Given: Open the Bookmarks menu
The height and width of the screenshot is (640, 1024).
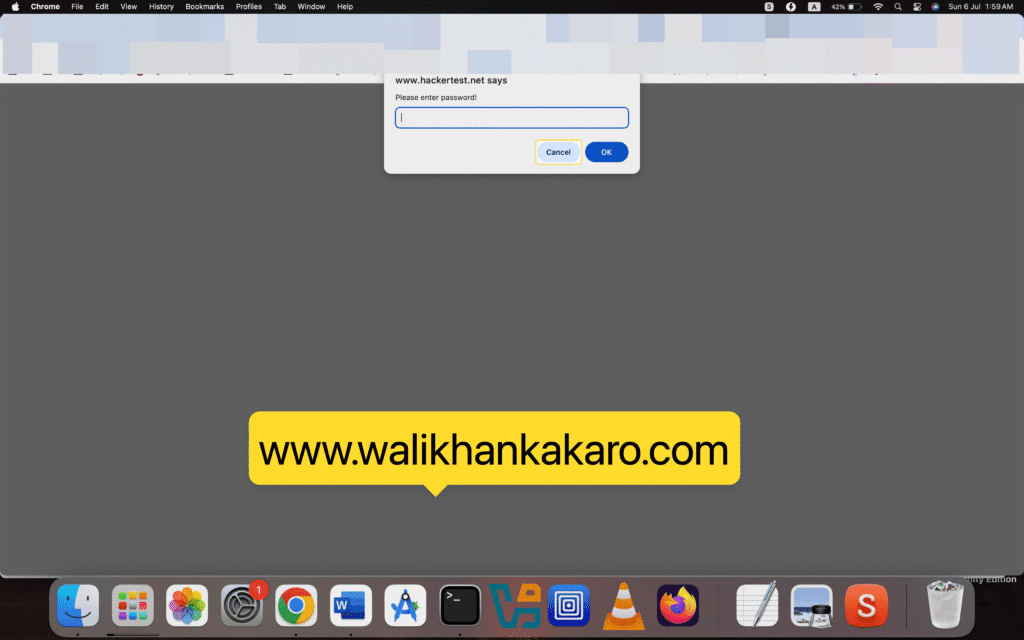Looking at the screenshot, I should point(204,7).
